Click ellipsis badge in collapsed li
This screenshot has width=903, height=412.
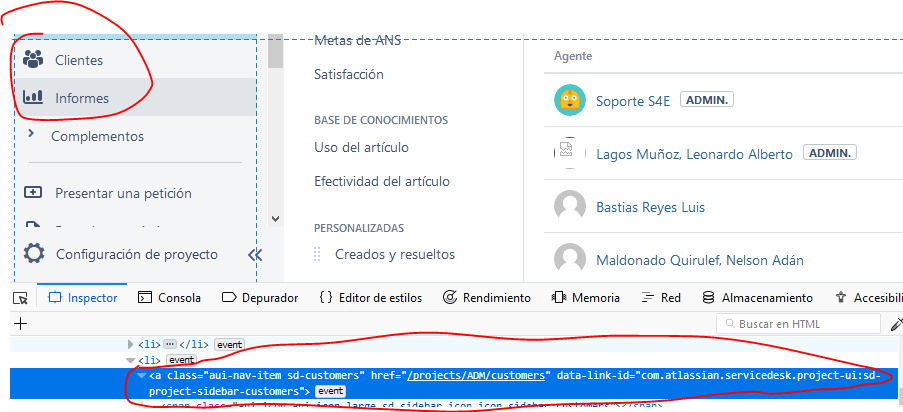click(x=169, y=345)
